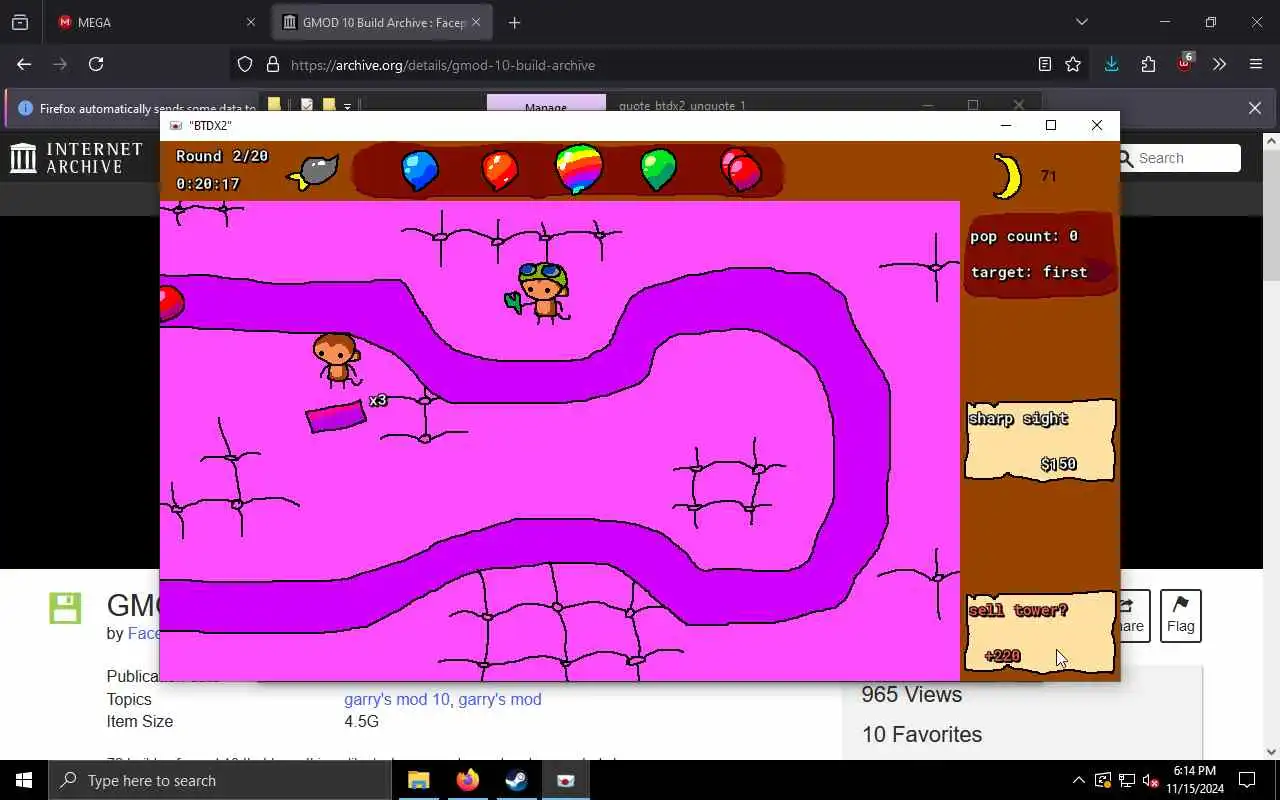
Task: Click the uBlock Origin extension icon
Action: coord(1185,64)
